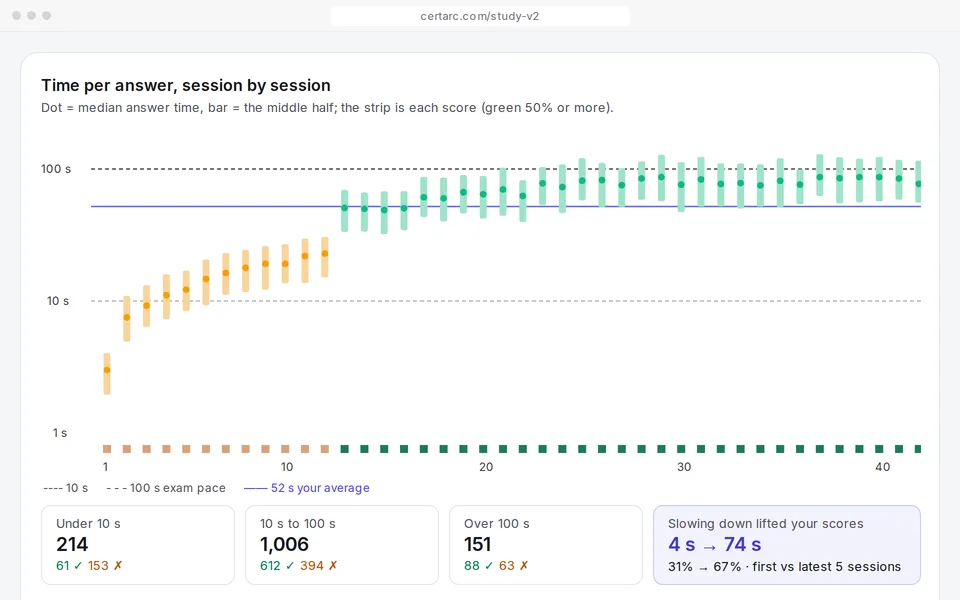Viewport: 960px width, 600px height.
Task: Click the "4 s → 74 s" highlight value
Action: point(714,544)
